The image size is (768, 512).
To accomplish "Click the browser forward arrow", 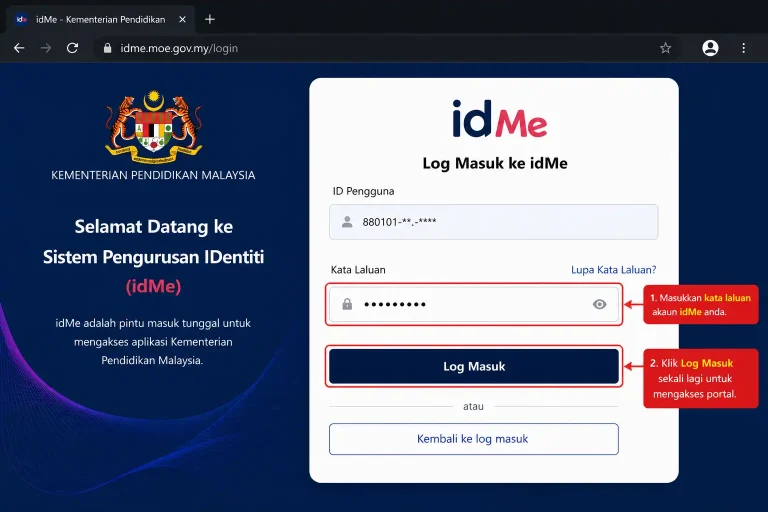I will (46, 48).
